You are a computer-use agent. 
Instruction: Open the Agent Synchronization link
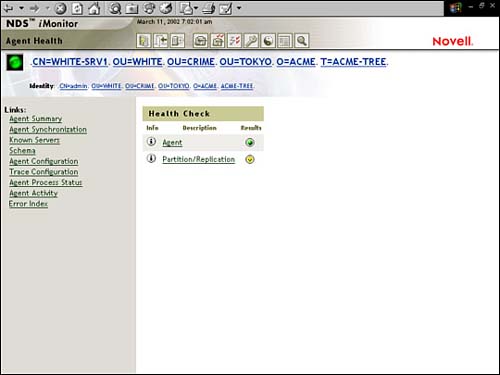[48, 129]
